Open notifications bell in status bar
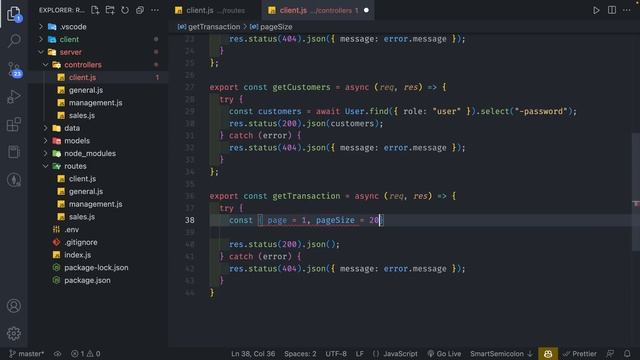640x360 pixels. coord(627,353)
